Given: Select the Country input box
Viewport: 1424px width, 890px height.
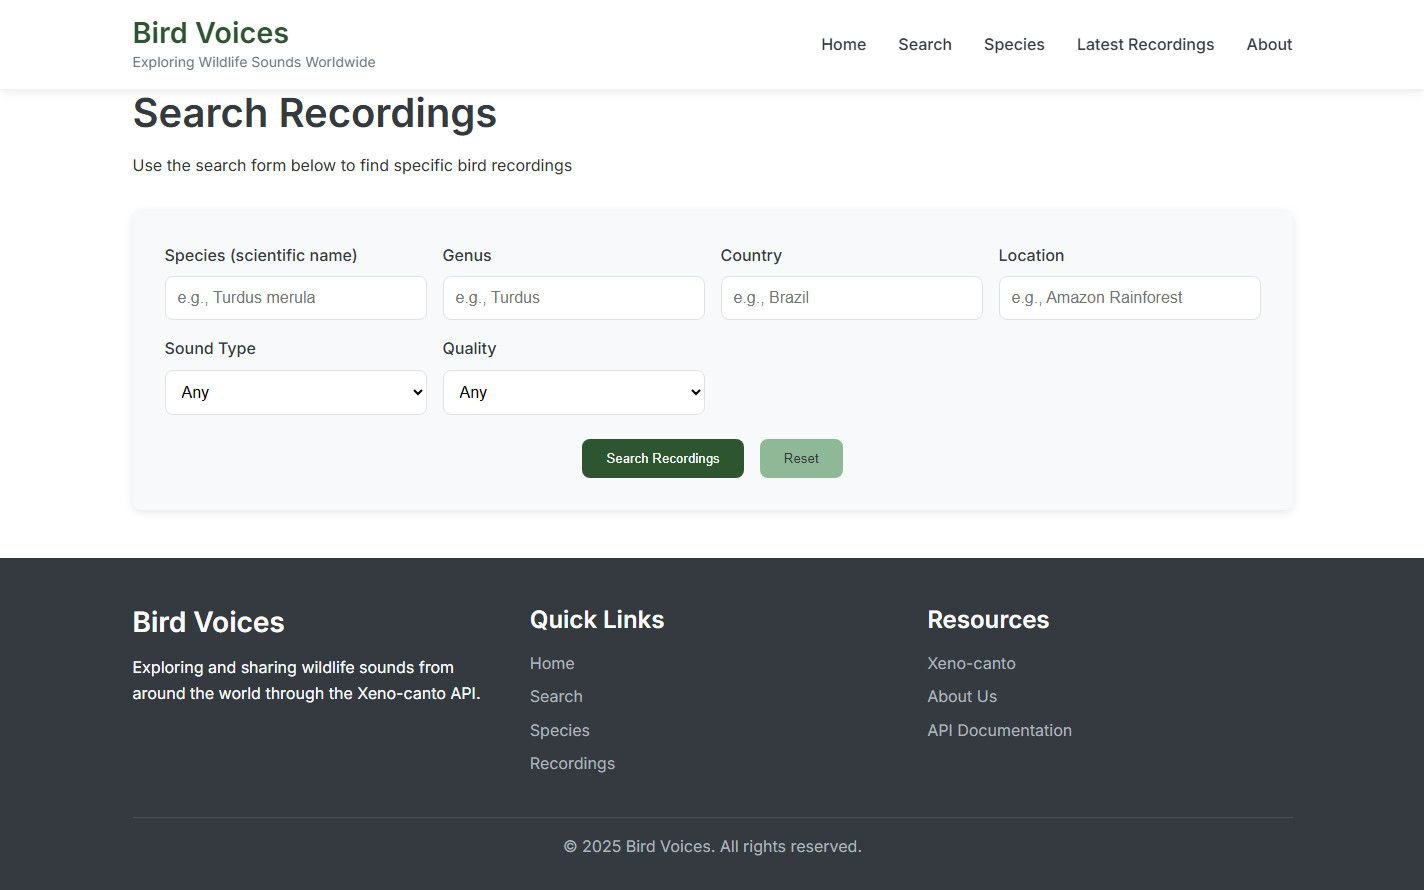Looking at the screenshot, I should pyautogui.click(x=851, y=298).
